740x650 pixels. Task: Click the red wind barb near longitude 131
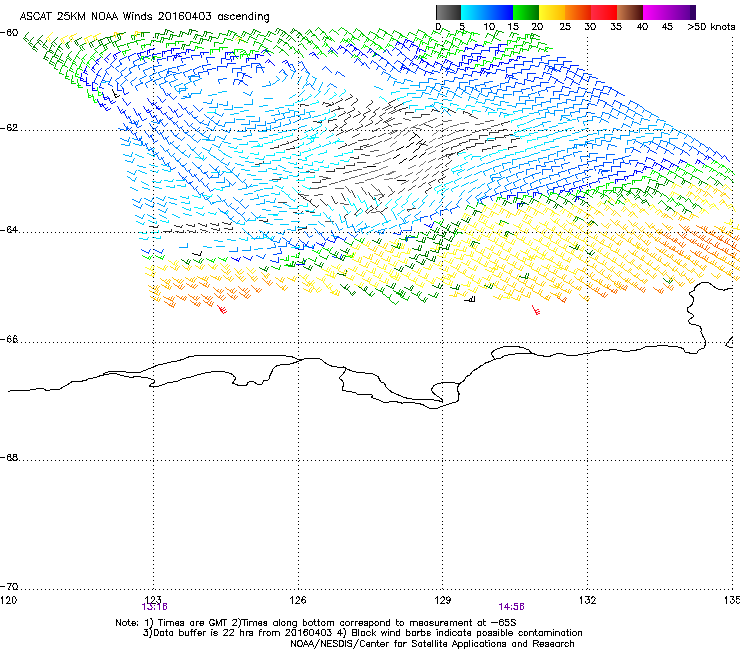click(536, 310)
